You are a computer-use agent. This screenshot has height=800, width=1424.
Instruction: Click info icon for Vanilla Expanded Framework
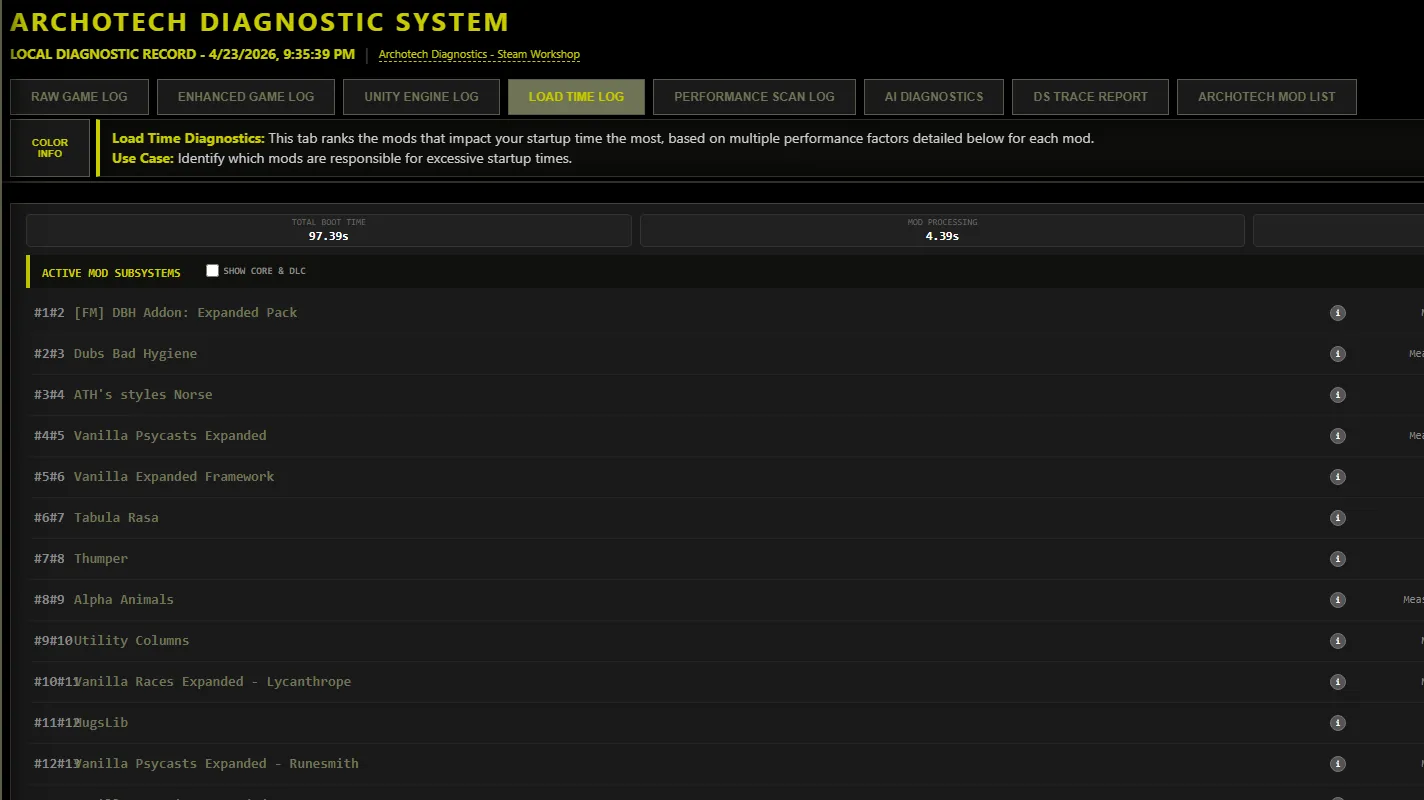point(1337,477)
